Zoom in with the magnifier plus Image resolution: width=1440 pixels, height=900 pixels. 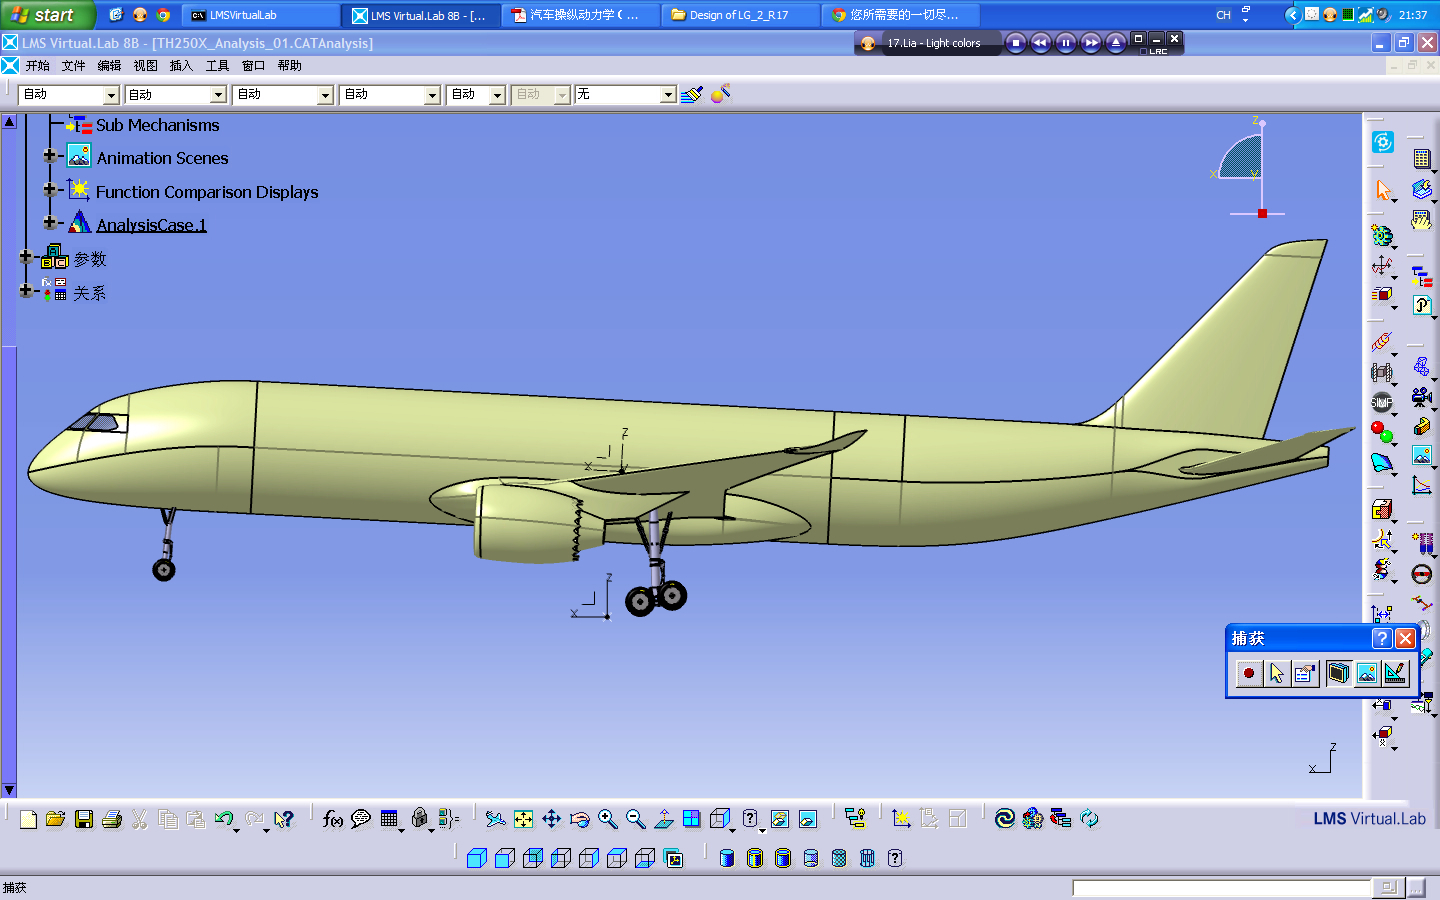607,819
